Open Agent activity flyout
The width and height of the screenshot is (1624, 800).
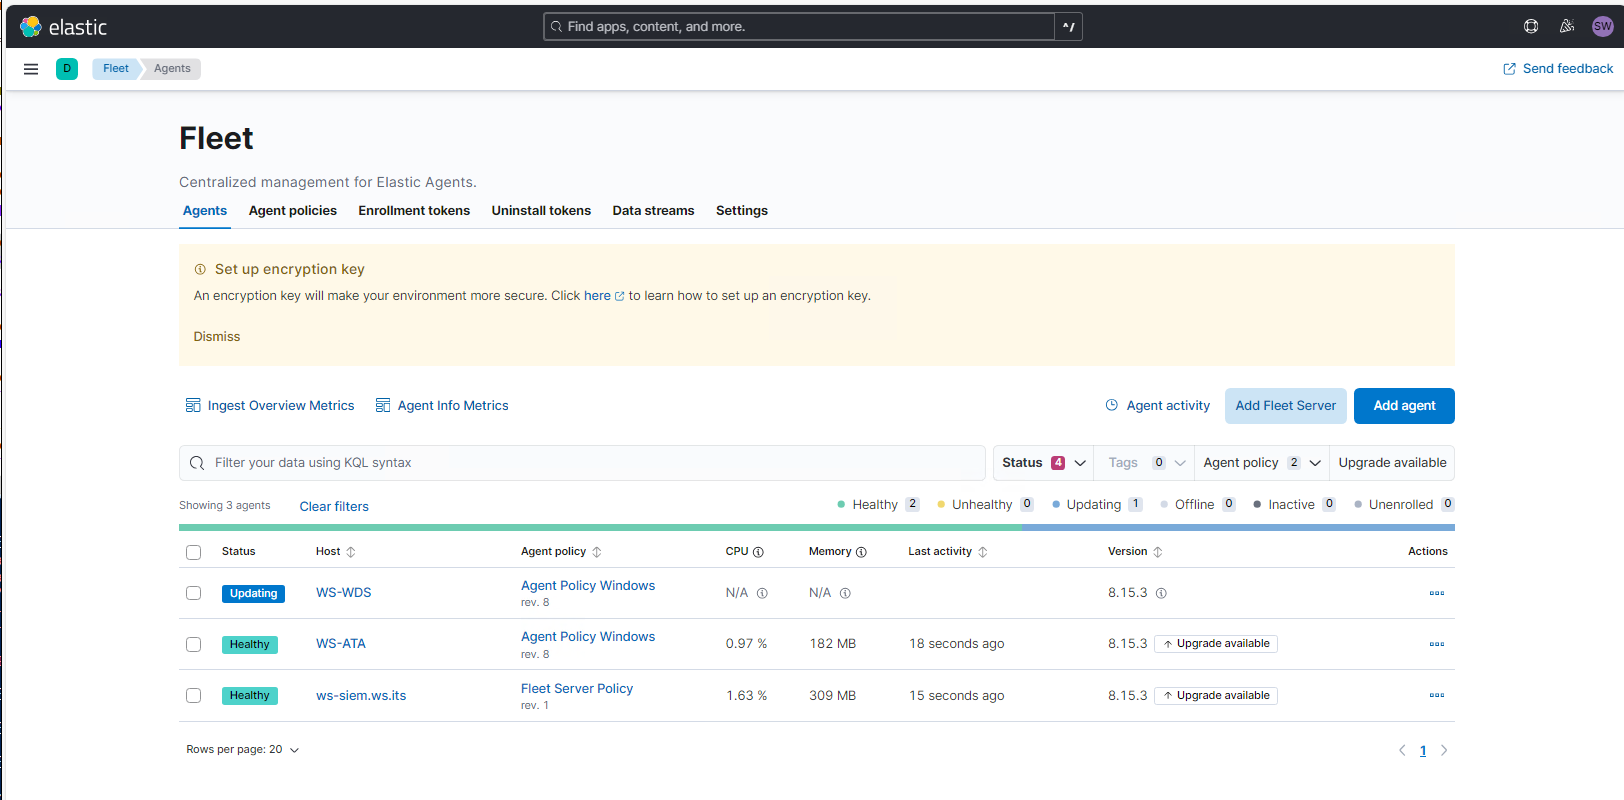point(1157,406)
